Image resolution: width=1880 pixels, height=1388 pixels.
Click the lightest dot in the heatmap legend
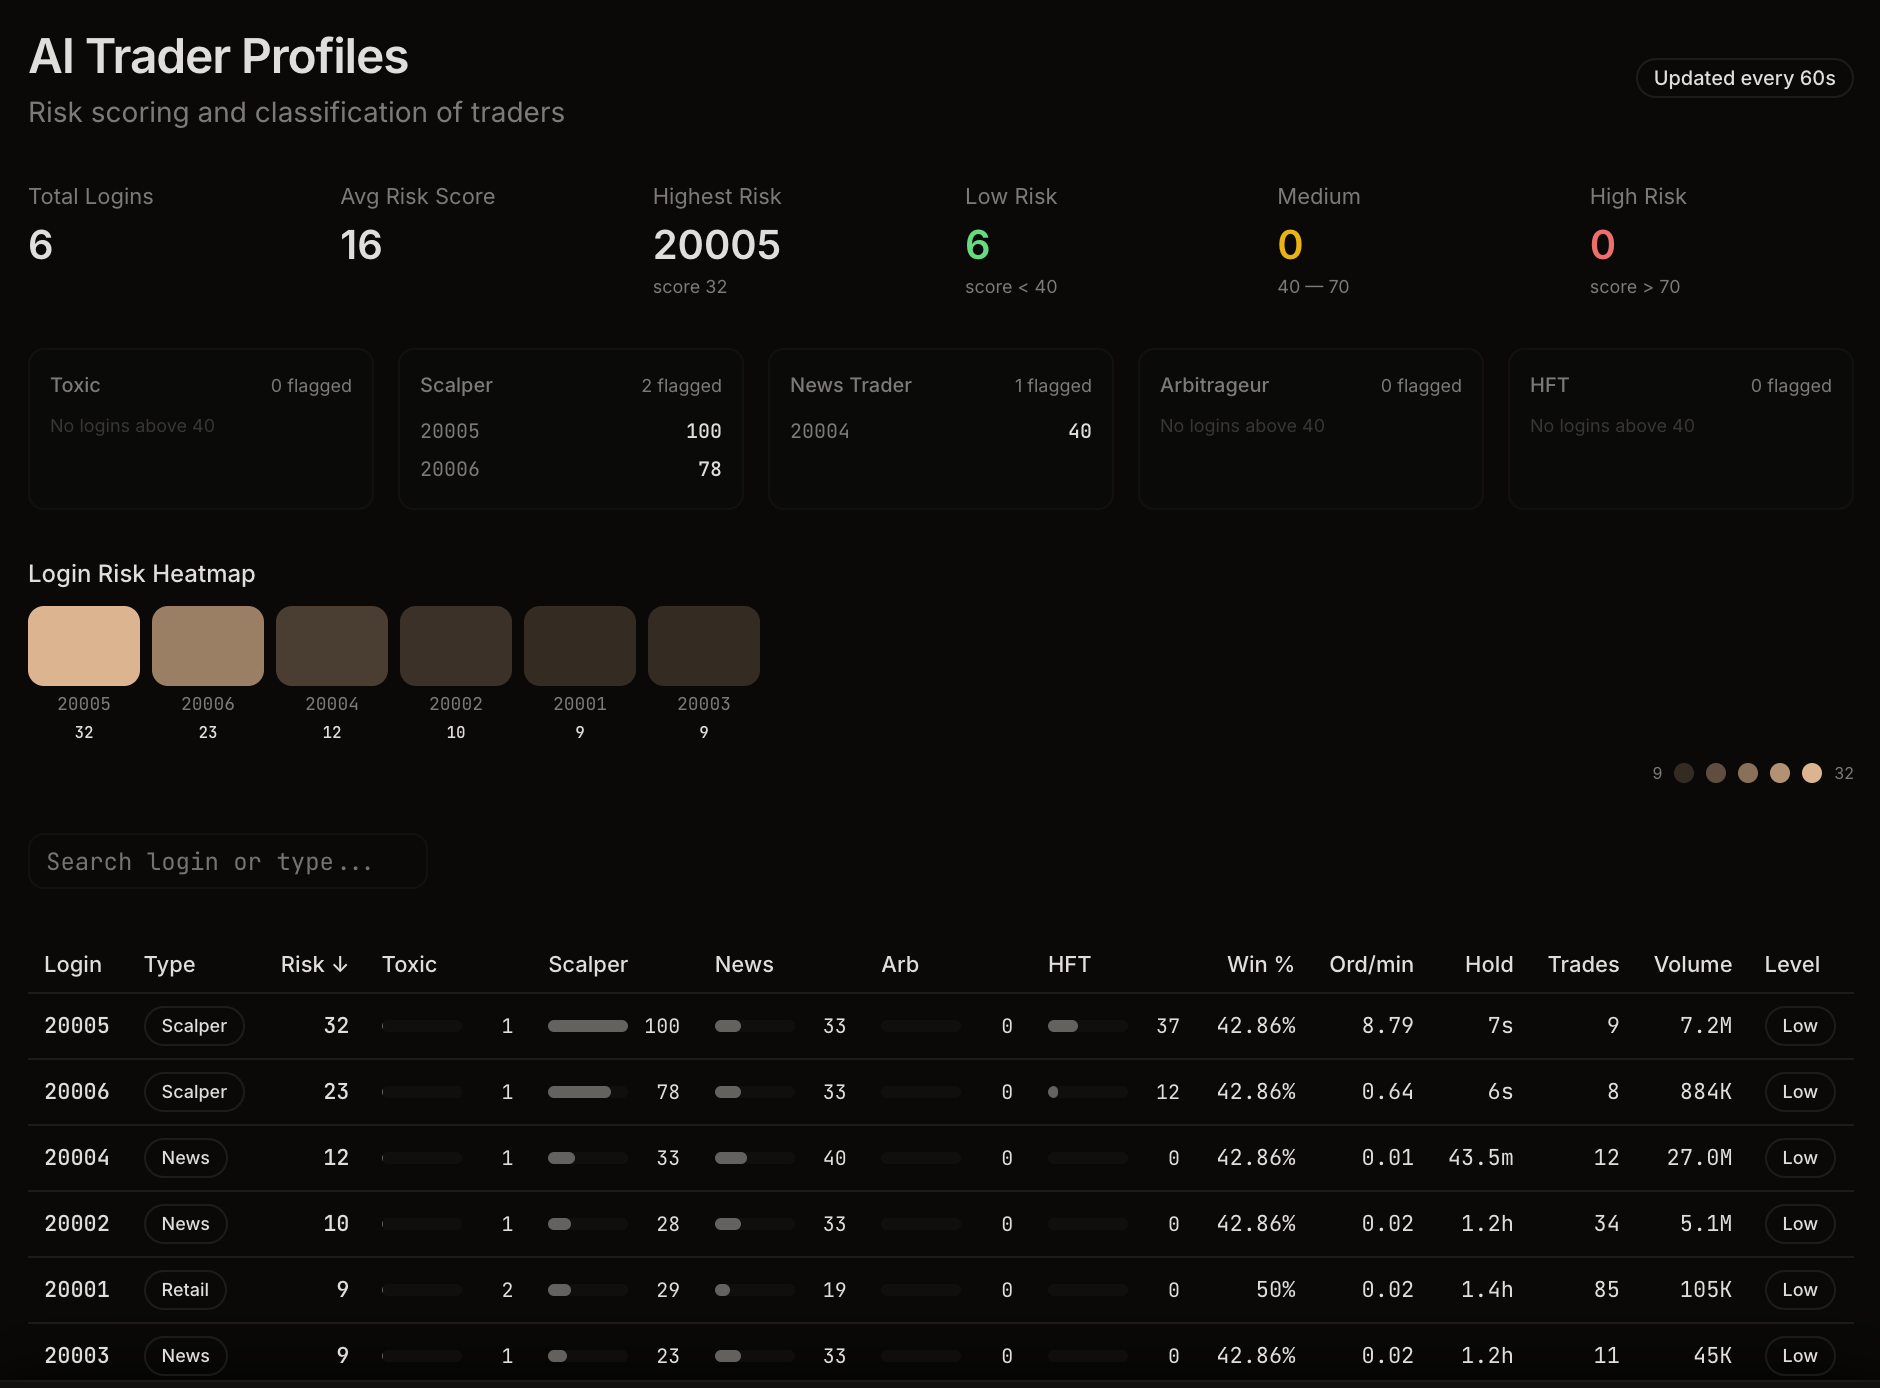point(1812,773)
